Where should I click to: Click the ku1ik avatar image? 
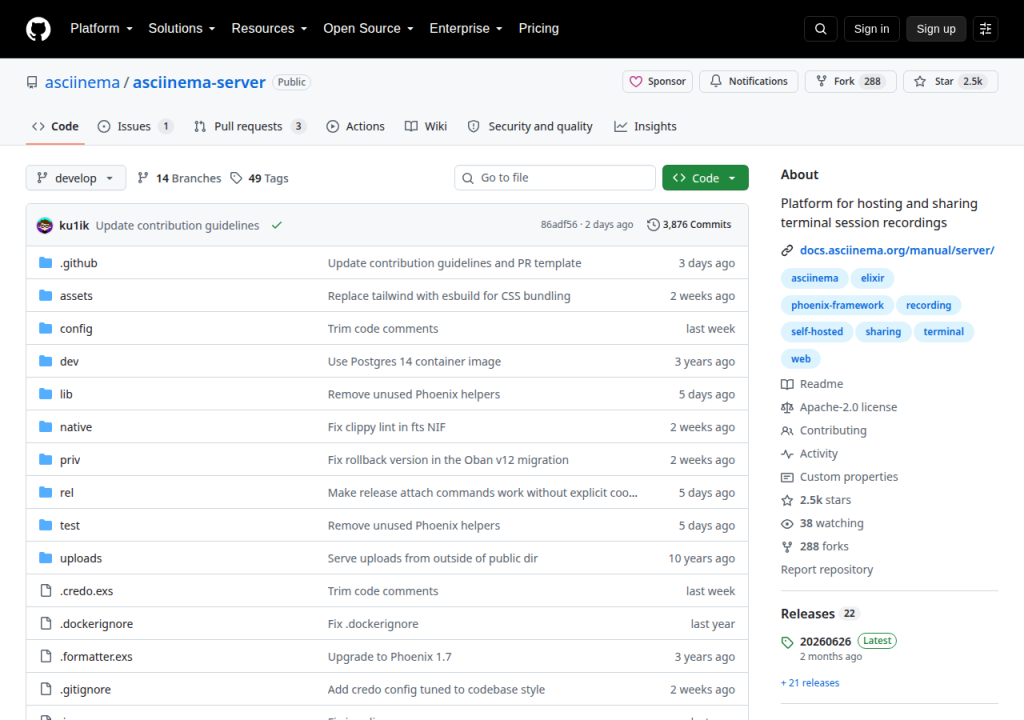pos(44,225)
